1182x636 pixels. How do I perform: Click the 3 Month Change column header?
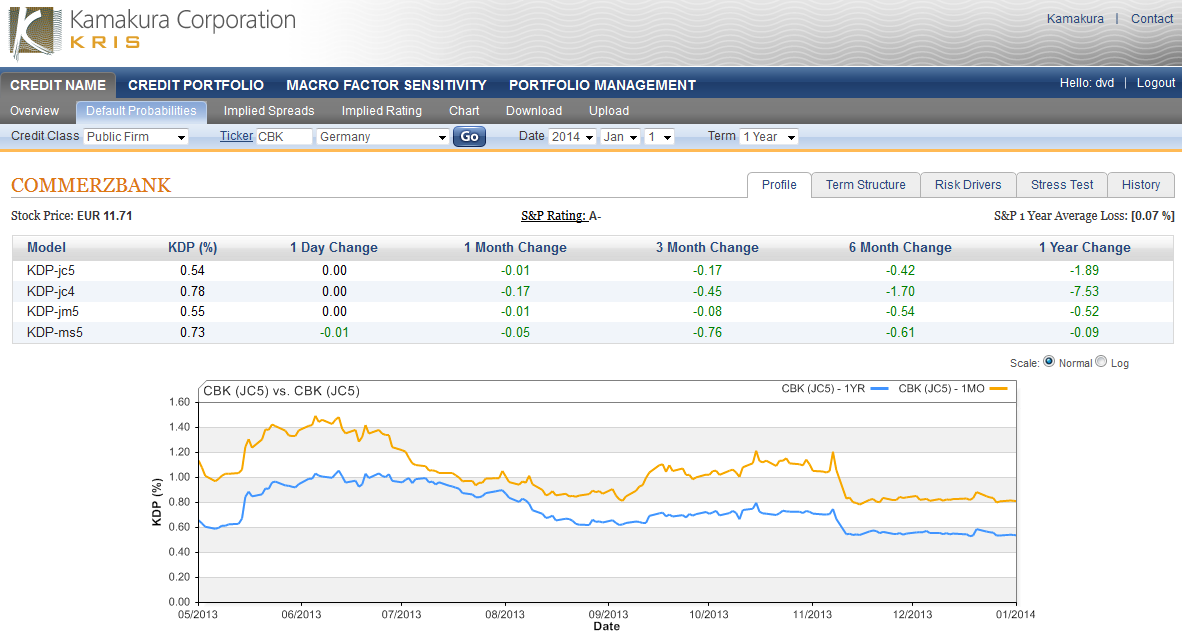tap(707, 247)
